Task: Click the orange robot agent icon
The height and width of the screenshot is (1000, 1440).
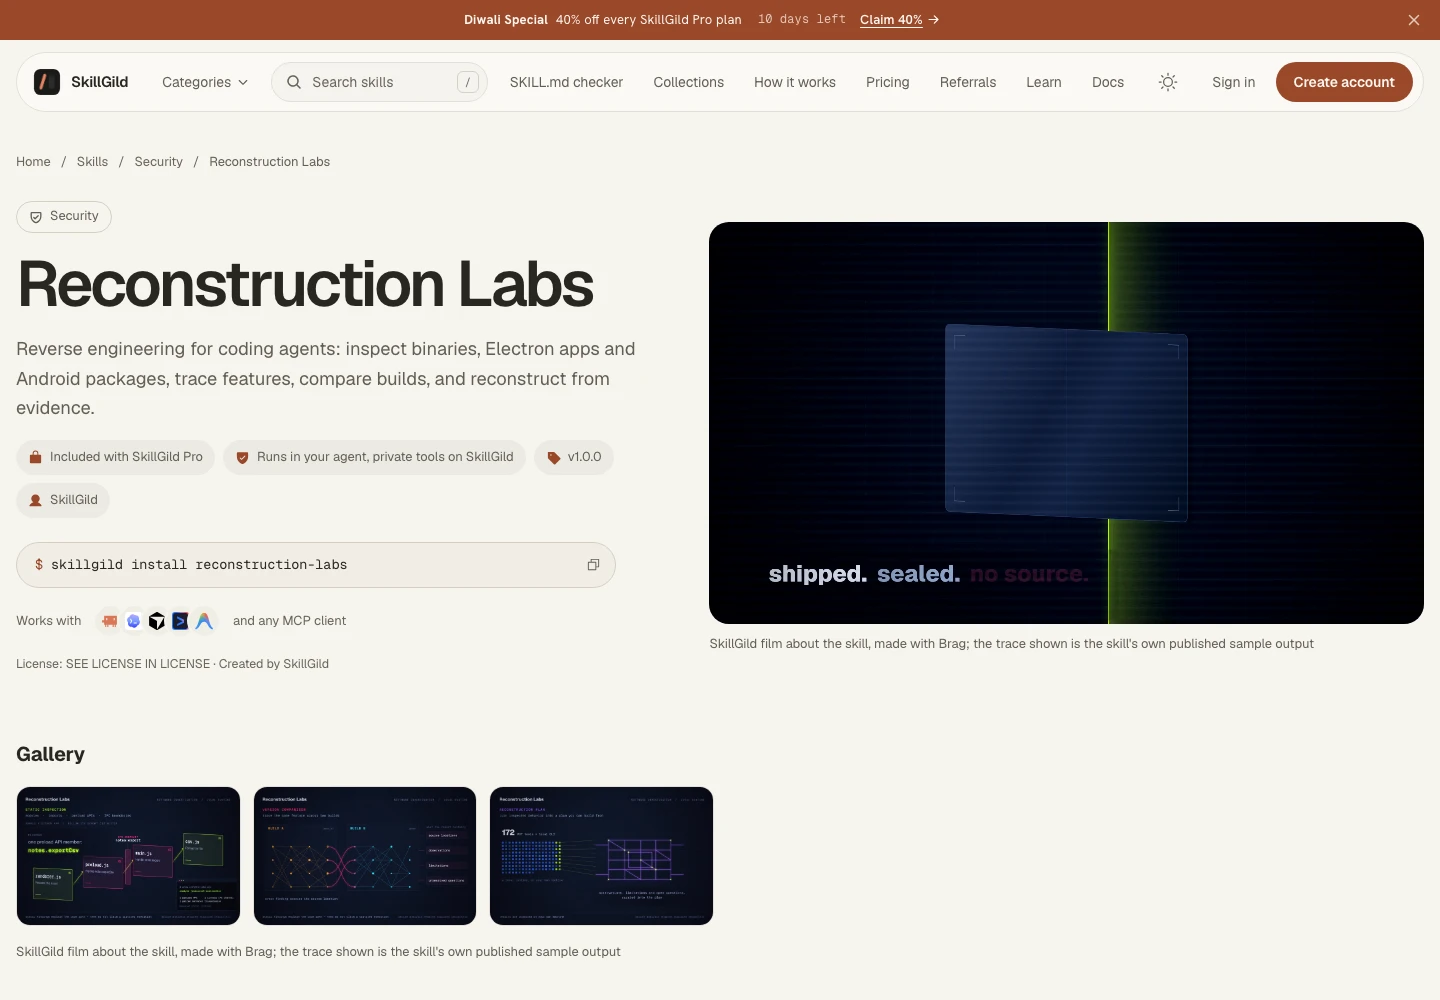Action: point(109,621)
